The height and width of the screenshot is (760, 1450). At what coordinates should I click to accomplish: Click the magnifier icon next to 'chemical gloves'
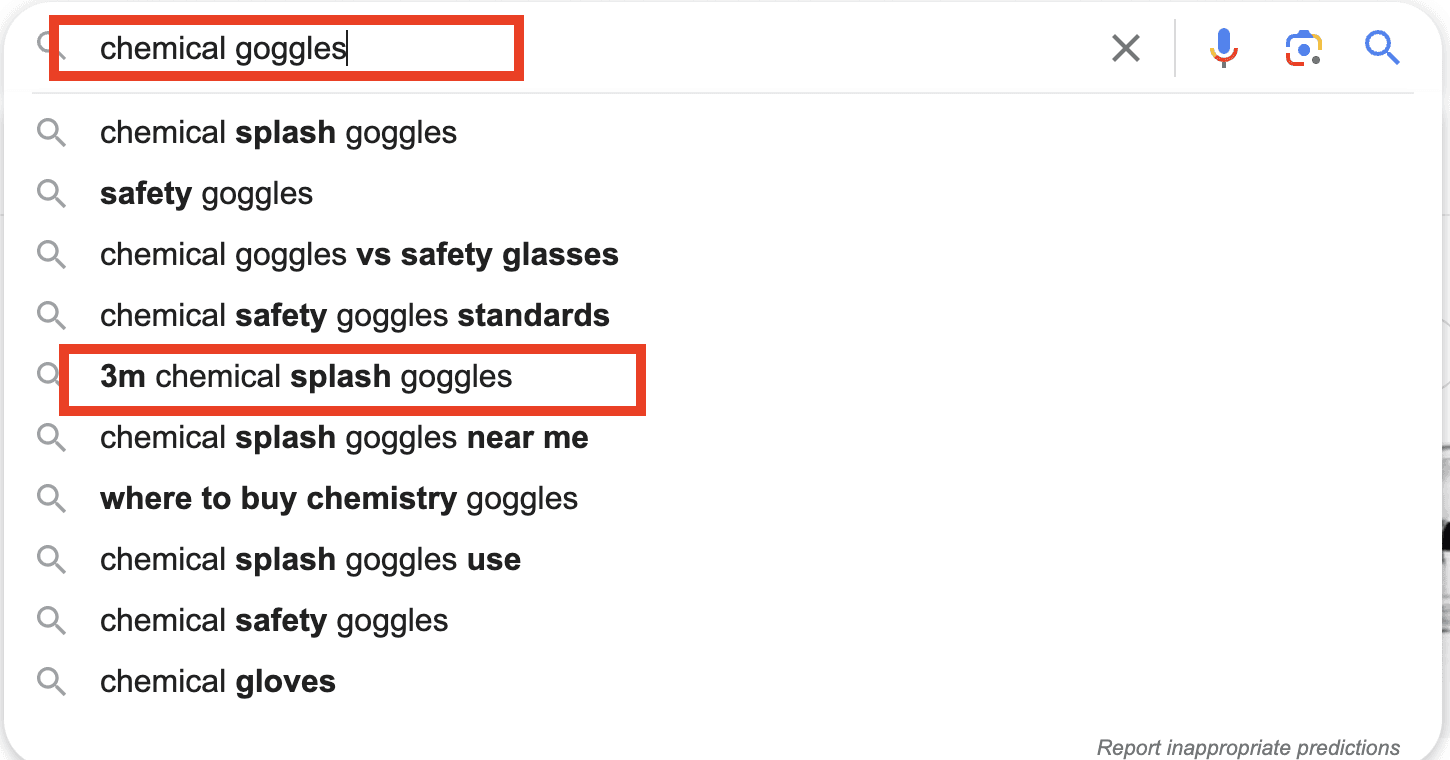[x=51, y=681]
